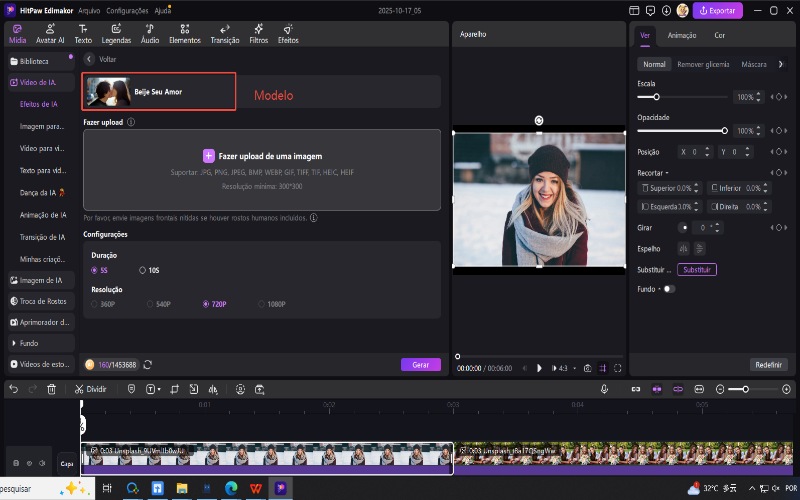Image resolution: width=800 pixels, height=500 pixels.
Task: Open the Avatar AI tool
Action: click(50, 34)
